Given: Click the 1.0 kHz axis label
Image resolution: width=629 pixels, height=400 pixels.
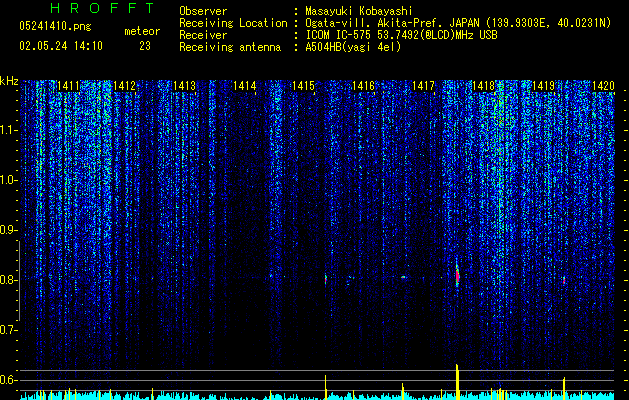Looking at the screenshot, I should pos(7,180).
